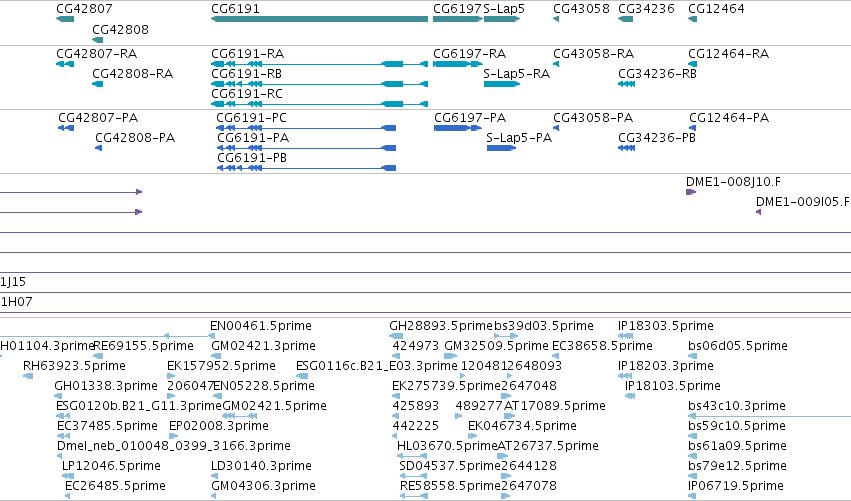Select the S-Lap5-RA transcript

coord(502,84)
